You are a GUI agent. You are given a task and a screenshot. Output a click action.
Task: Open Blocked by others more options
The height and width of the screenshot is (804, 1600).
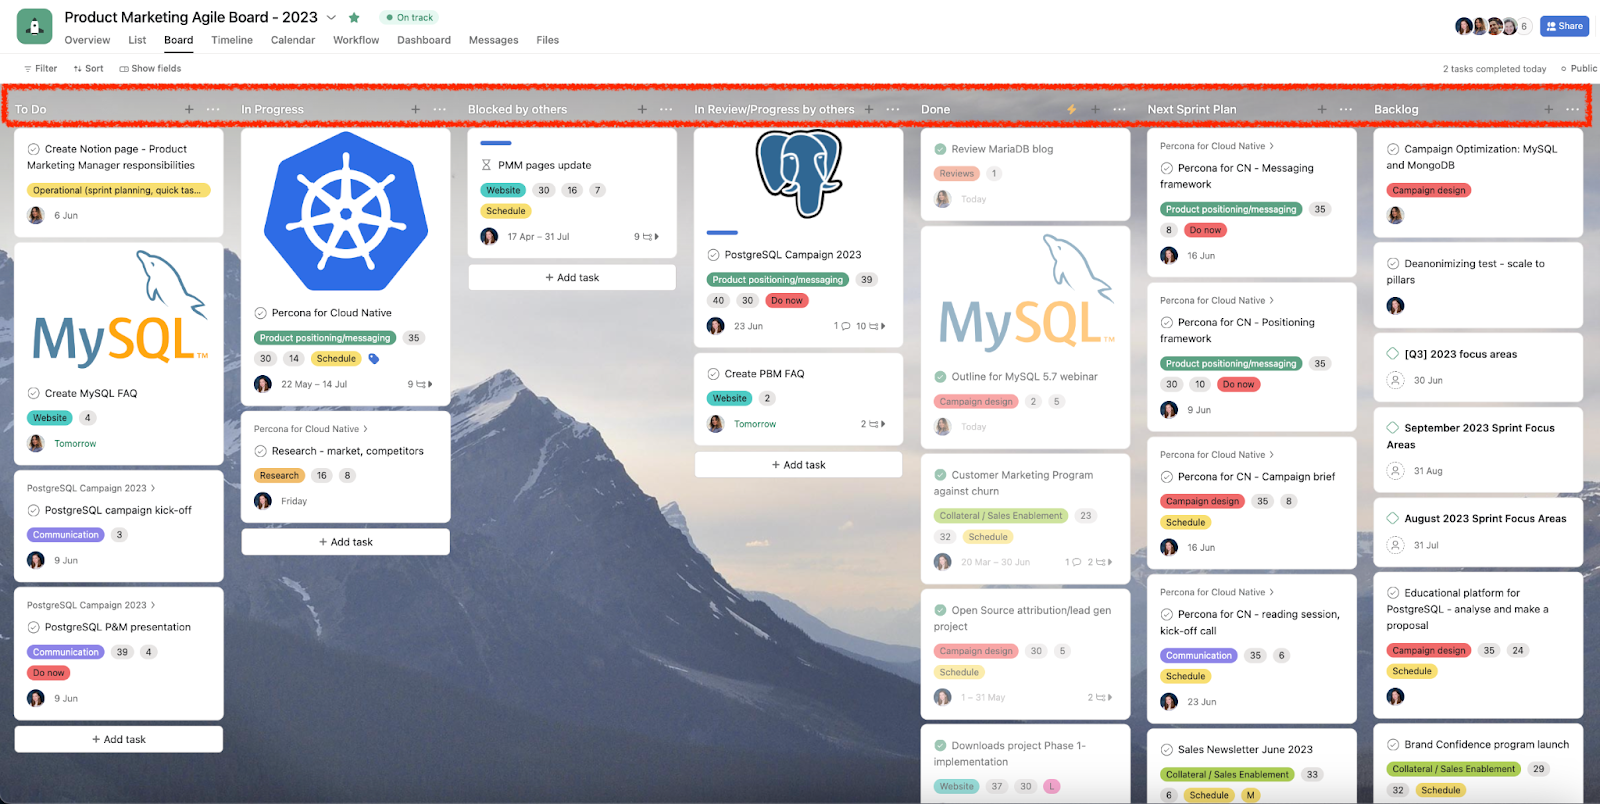click(x=666, y=109)
